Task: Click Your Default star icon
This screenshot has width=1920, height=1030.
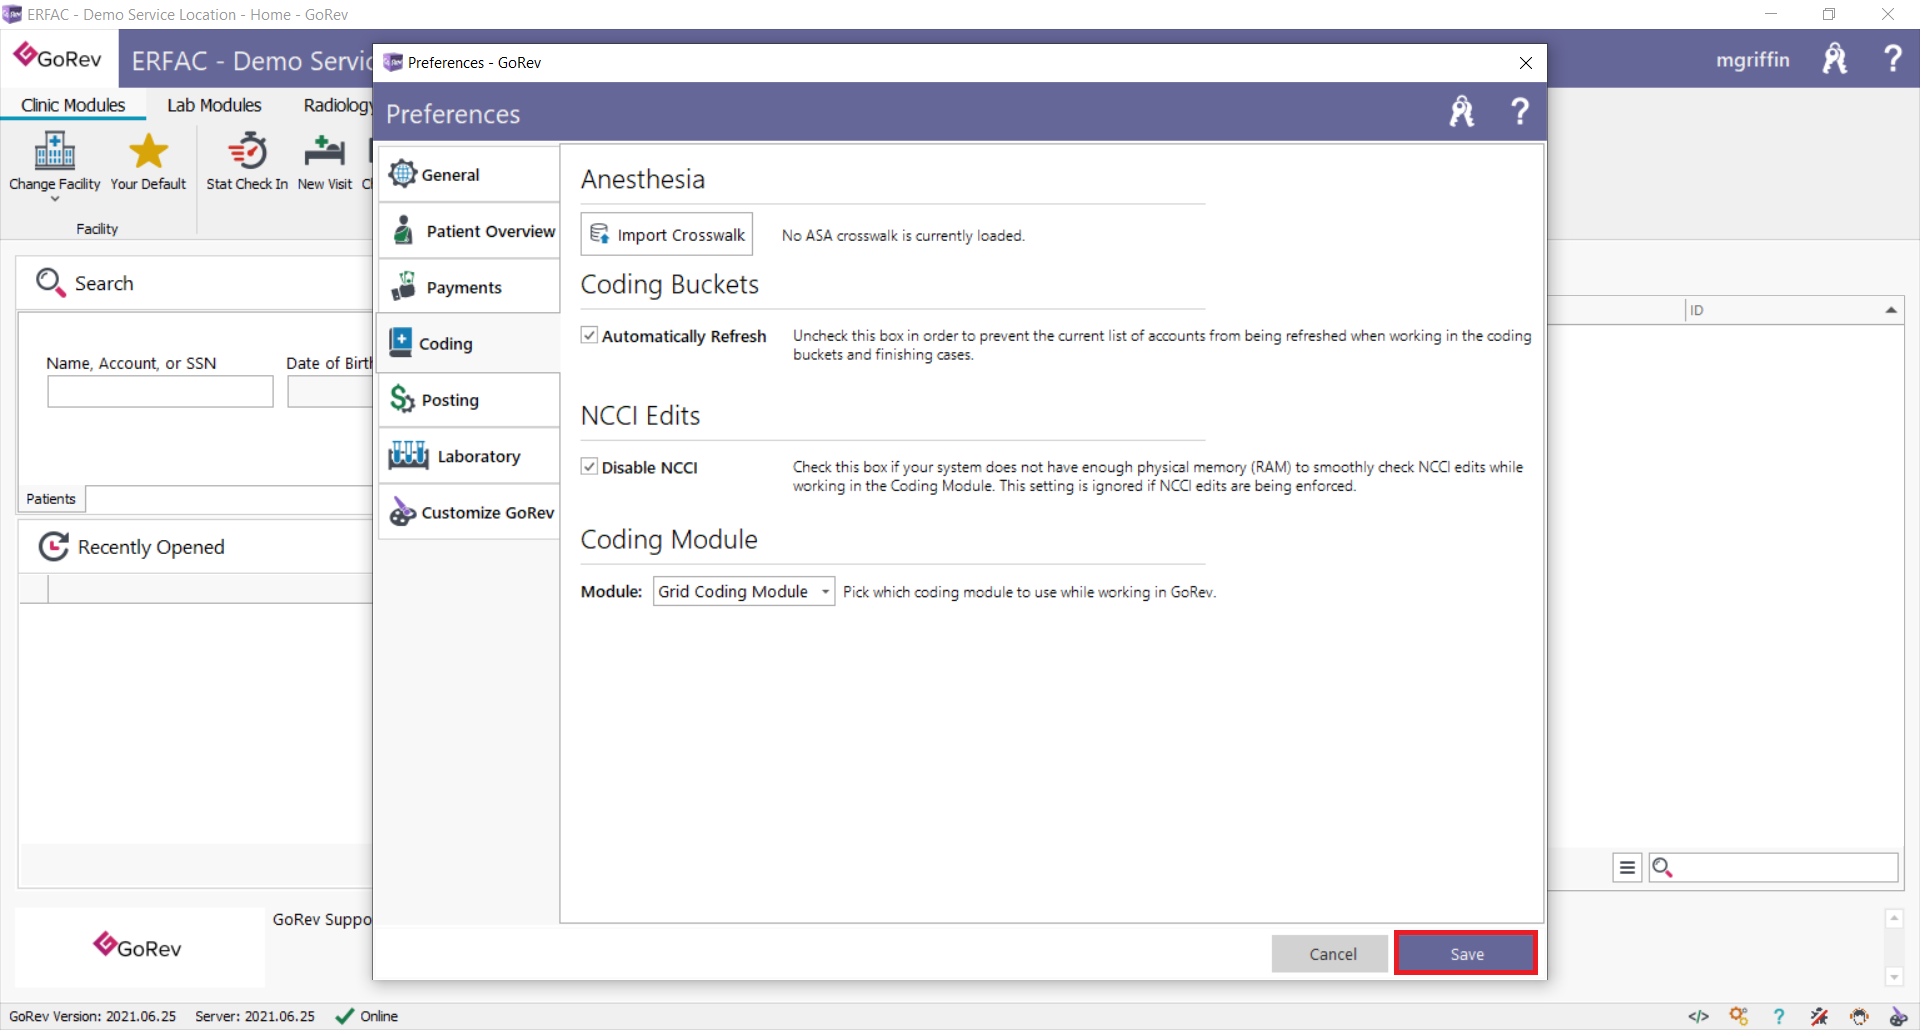Action: [x=148, y=151]
